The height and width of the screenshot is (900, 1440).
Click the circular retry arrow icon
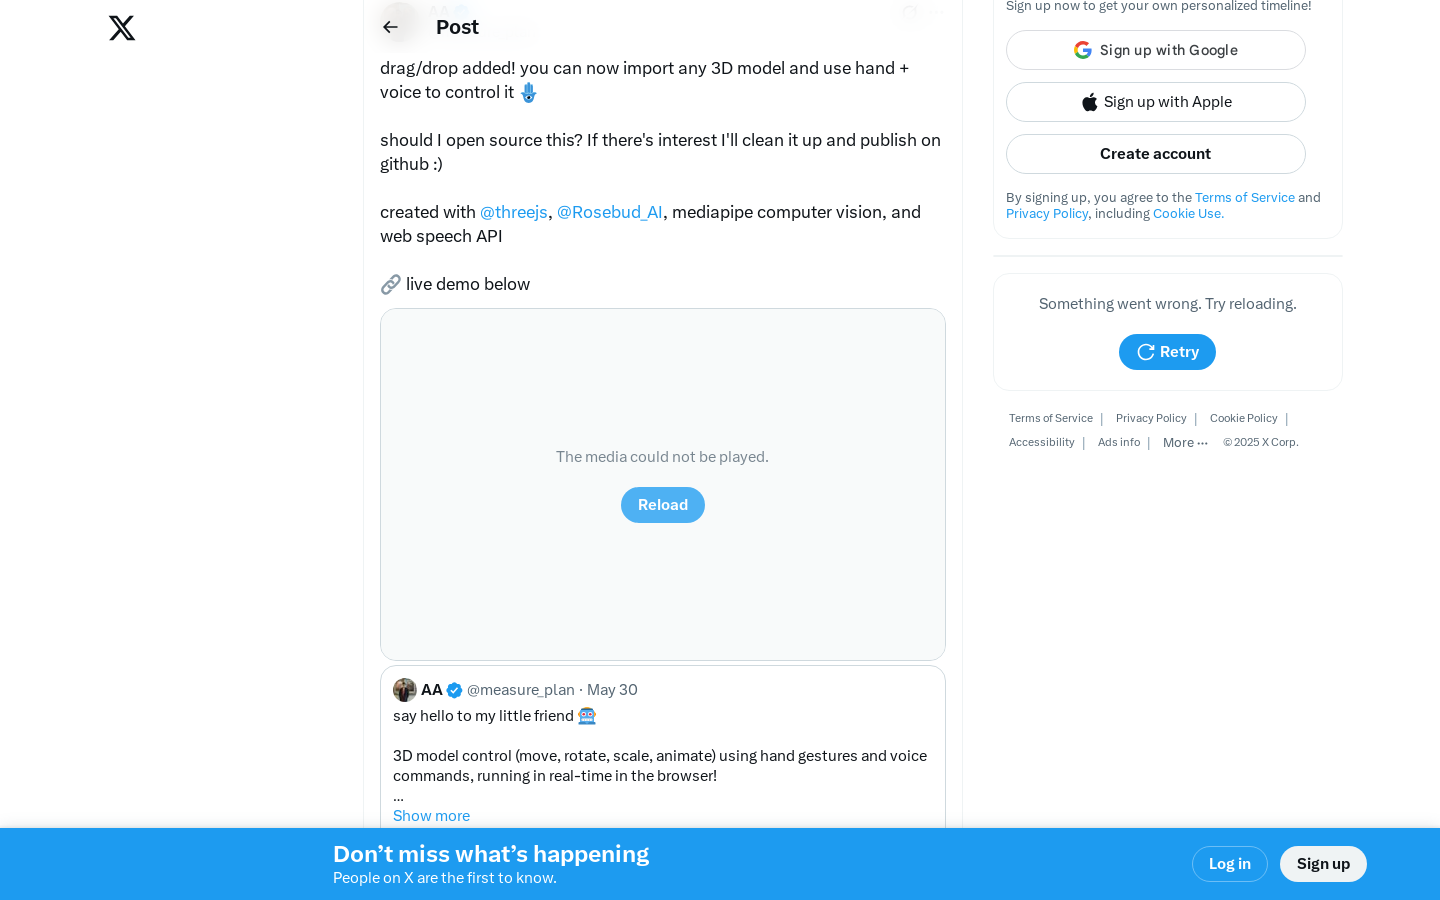click(1146, 352)
